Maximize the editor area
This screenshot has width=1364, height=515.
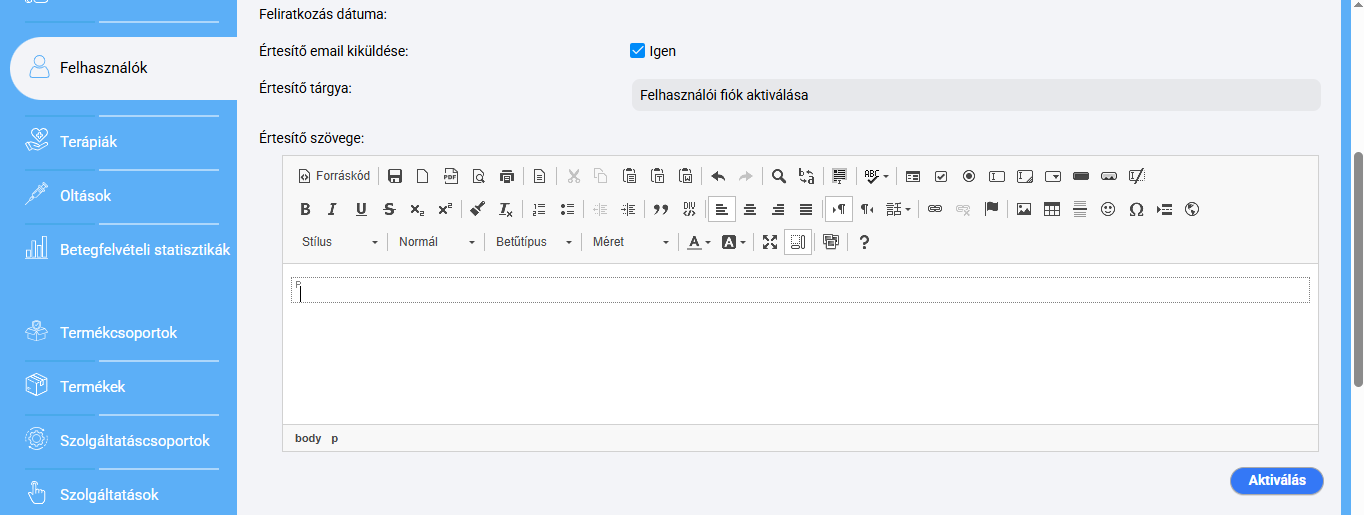click(x=770, y=242)
